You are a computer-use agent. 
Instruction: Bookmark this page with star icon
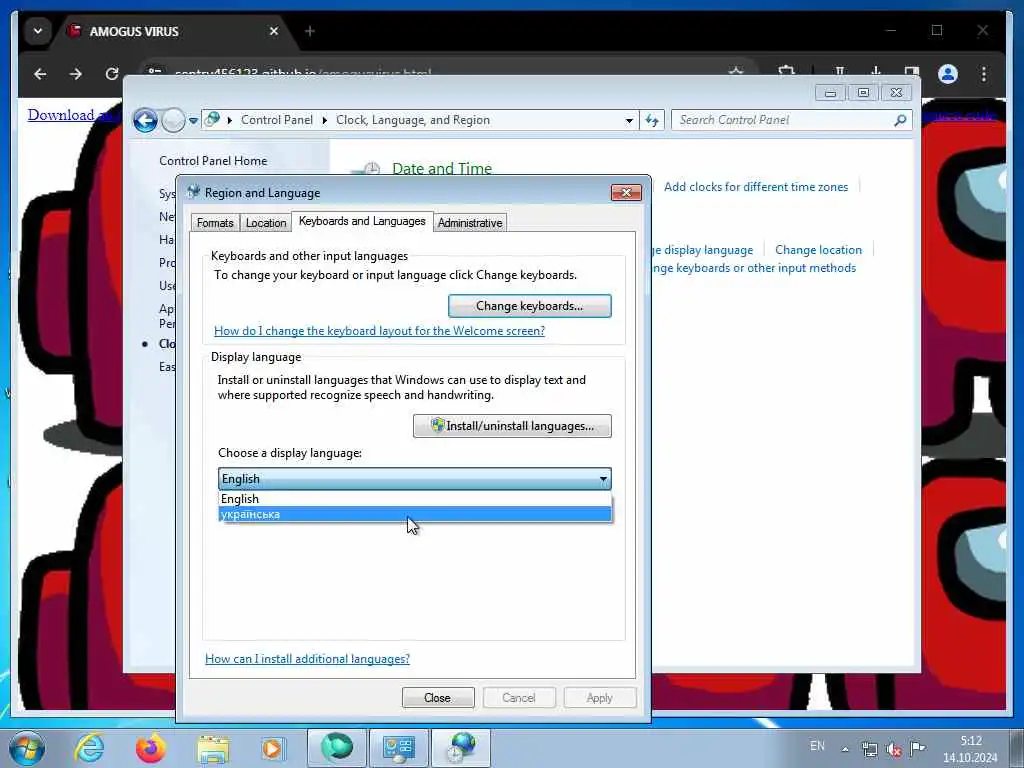[x=736, y=72]
